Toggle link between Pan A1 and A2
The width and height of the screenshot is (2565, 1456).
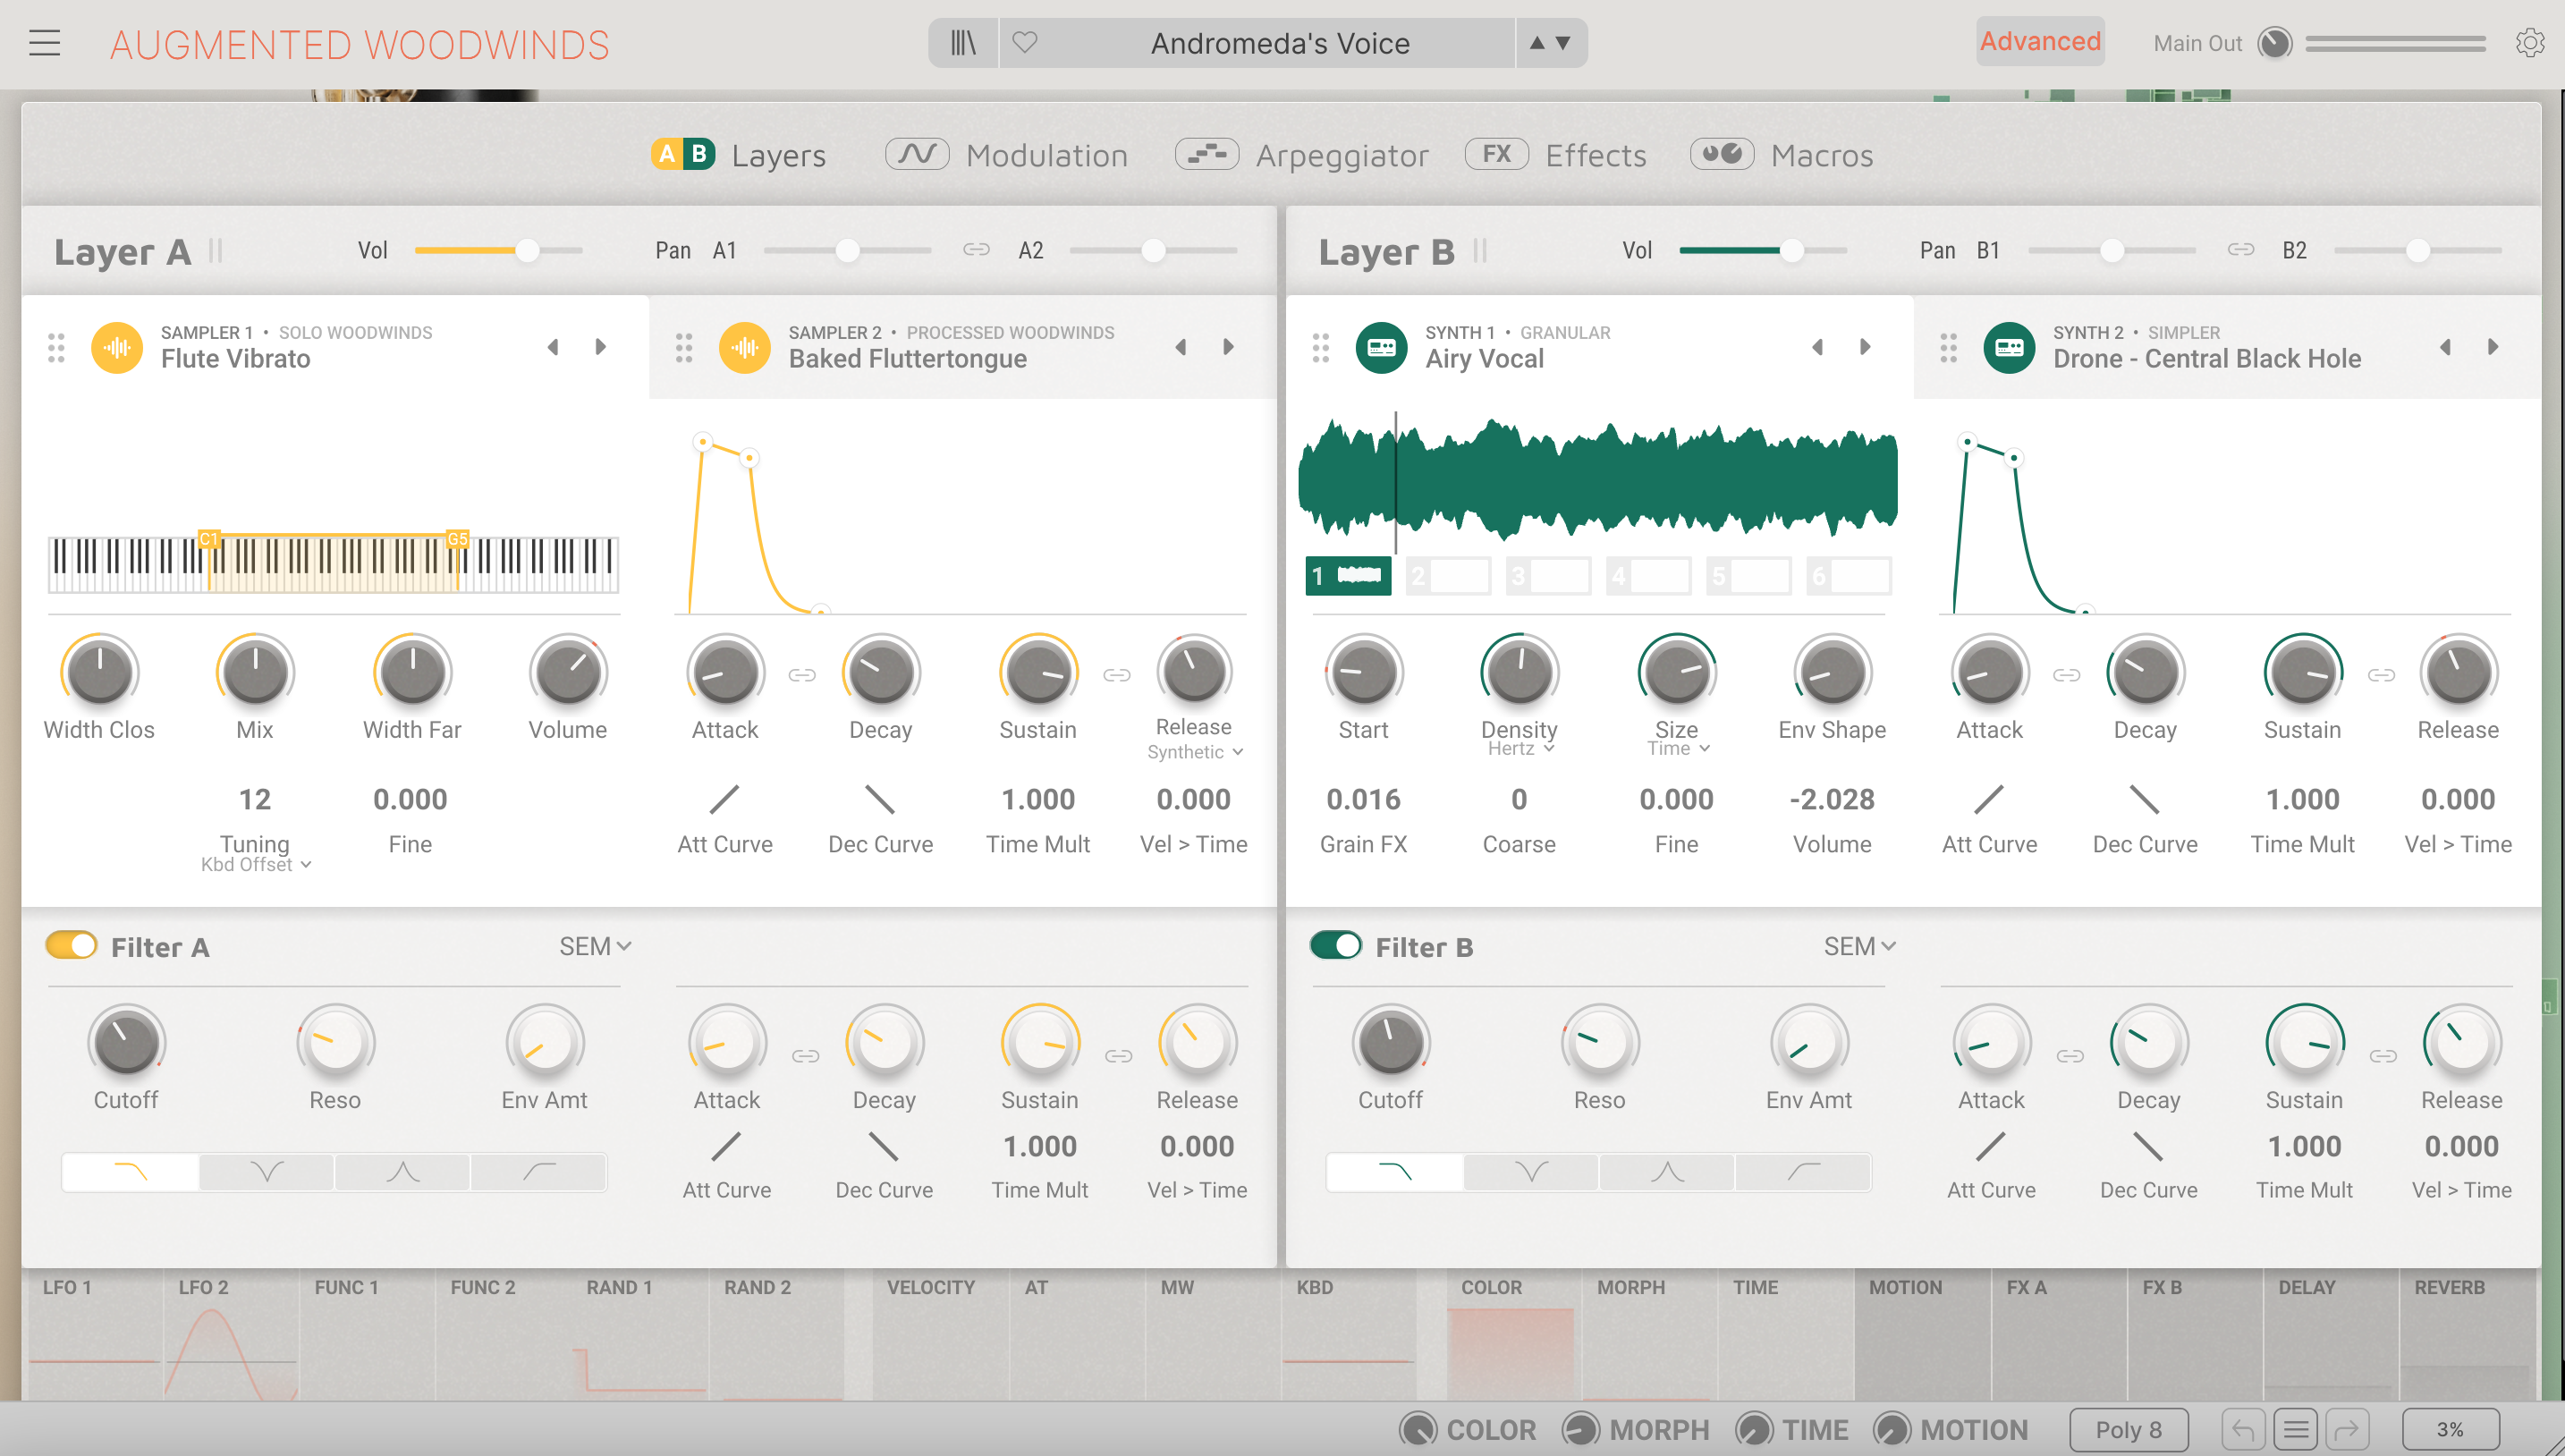point(976,250)
